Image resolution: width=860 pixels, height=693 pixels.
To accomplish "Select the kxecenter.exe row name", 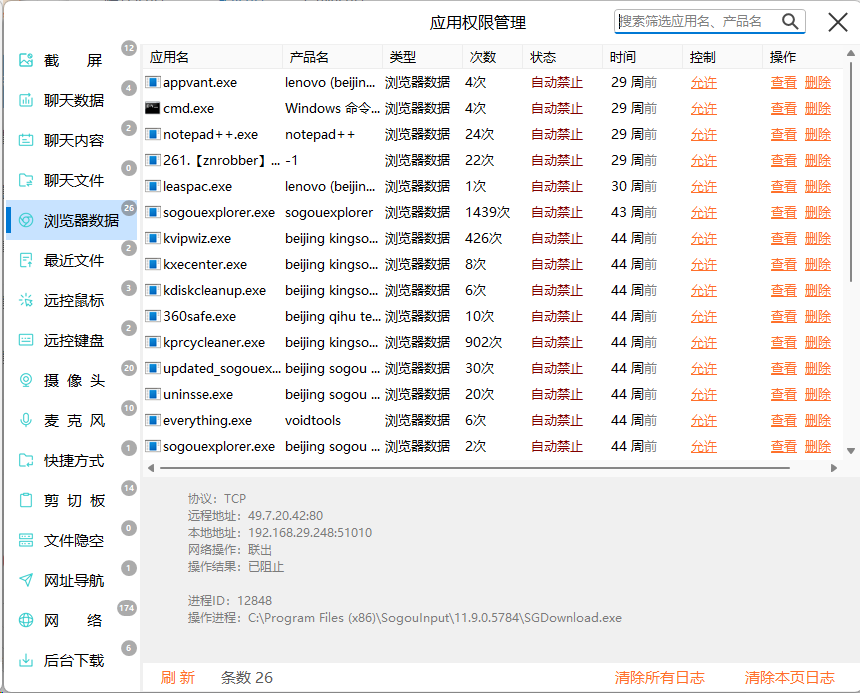I will [x=205, y=264].
